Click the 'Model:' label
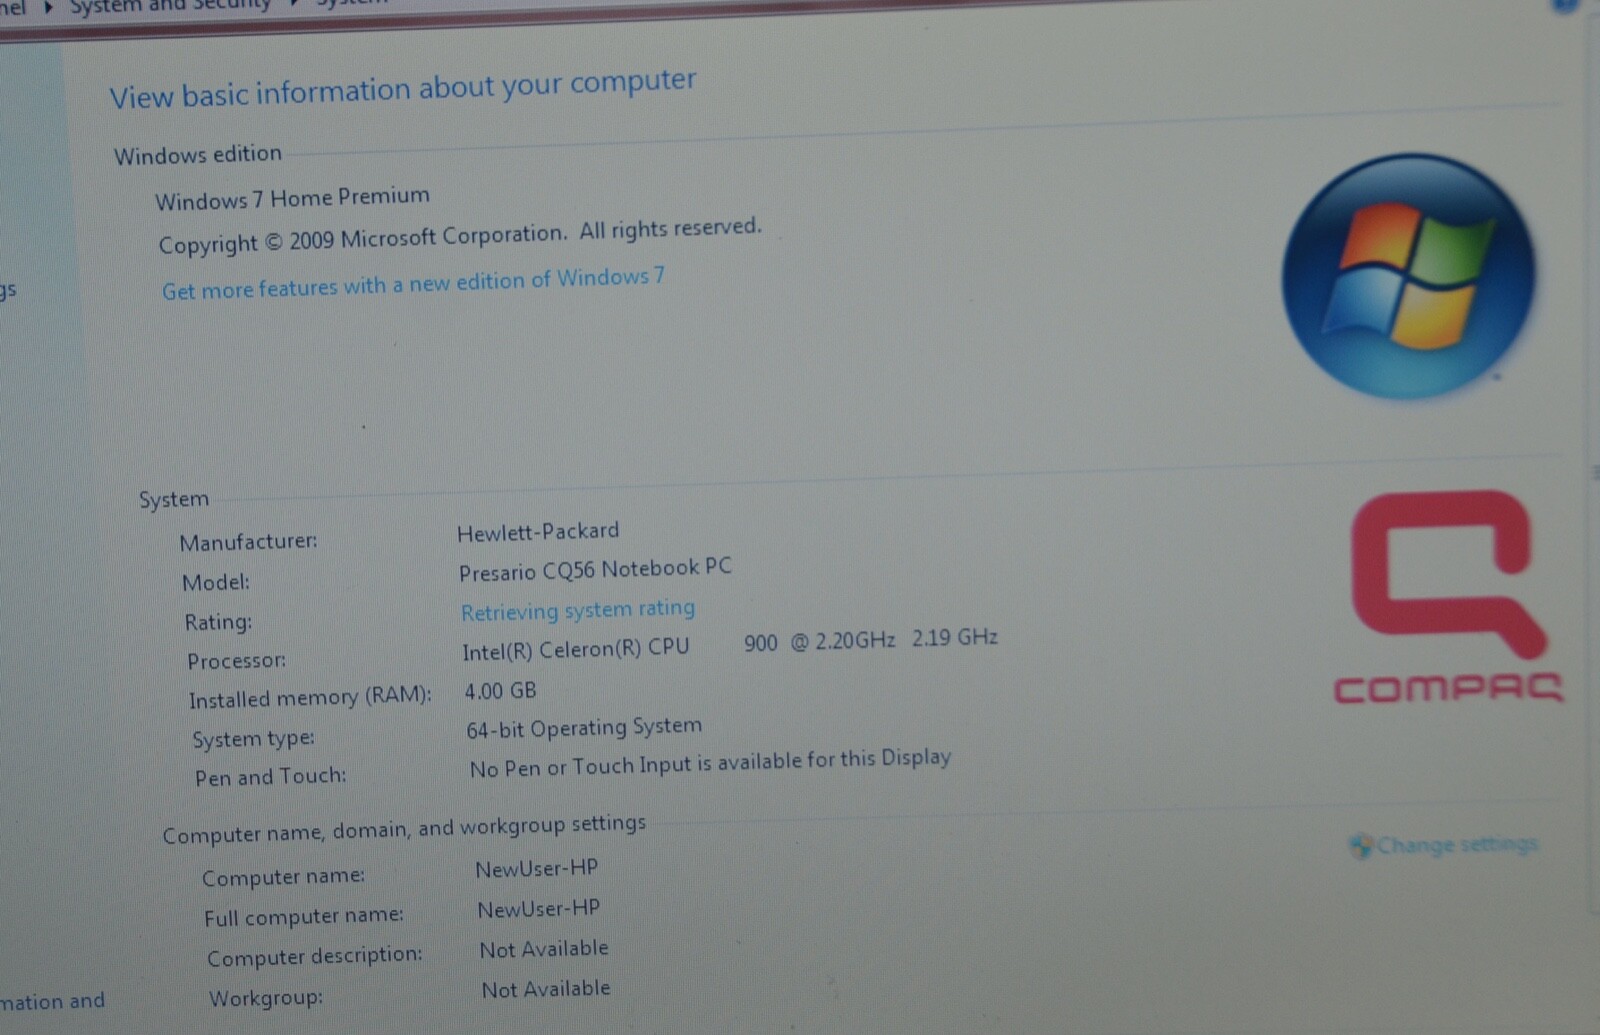The image size is (1600, 1035). tap(216, 582)
